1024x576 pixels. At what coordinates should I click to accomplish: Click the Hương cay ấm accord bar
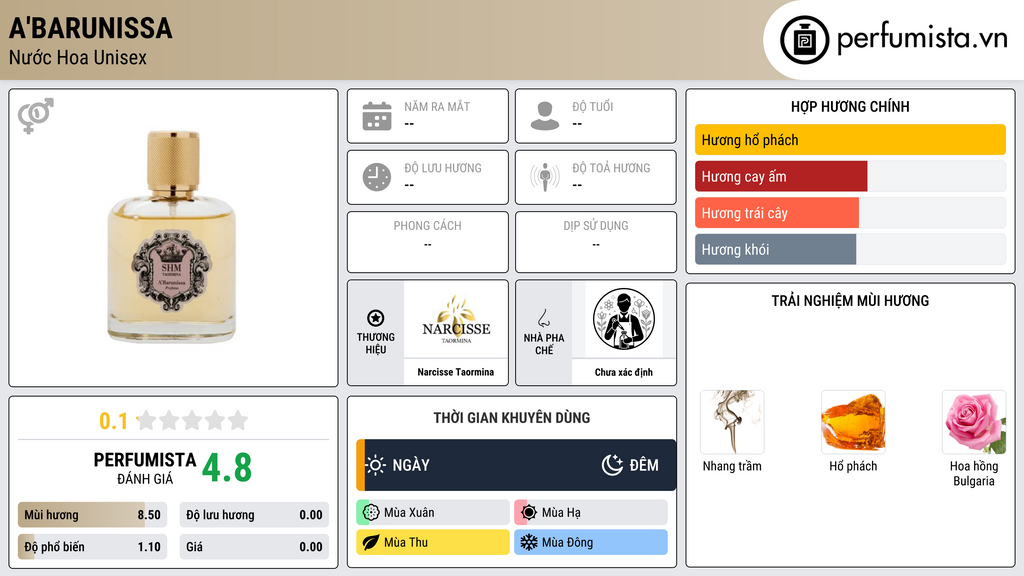tap(850, 176)
